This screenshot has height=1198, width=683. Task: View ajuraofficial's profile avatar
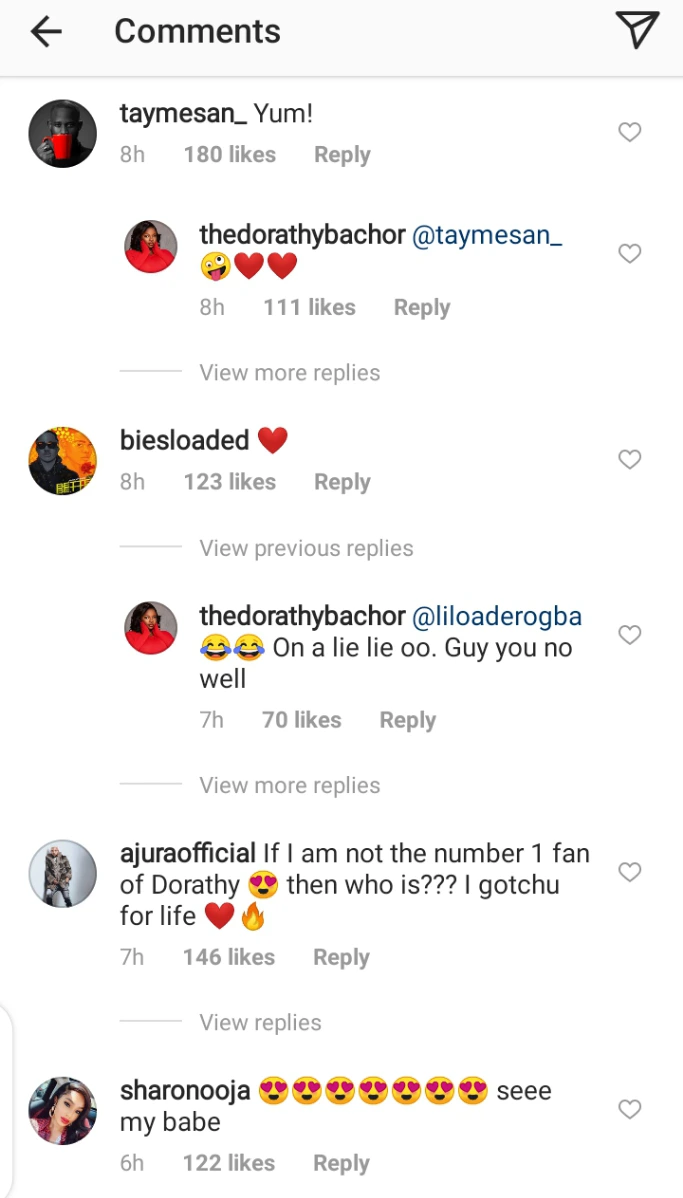[62, 873]
